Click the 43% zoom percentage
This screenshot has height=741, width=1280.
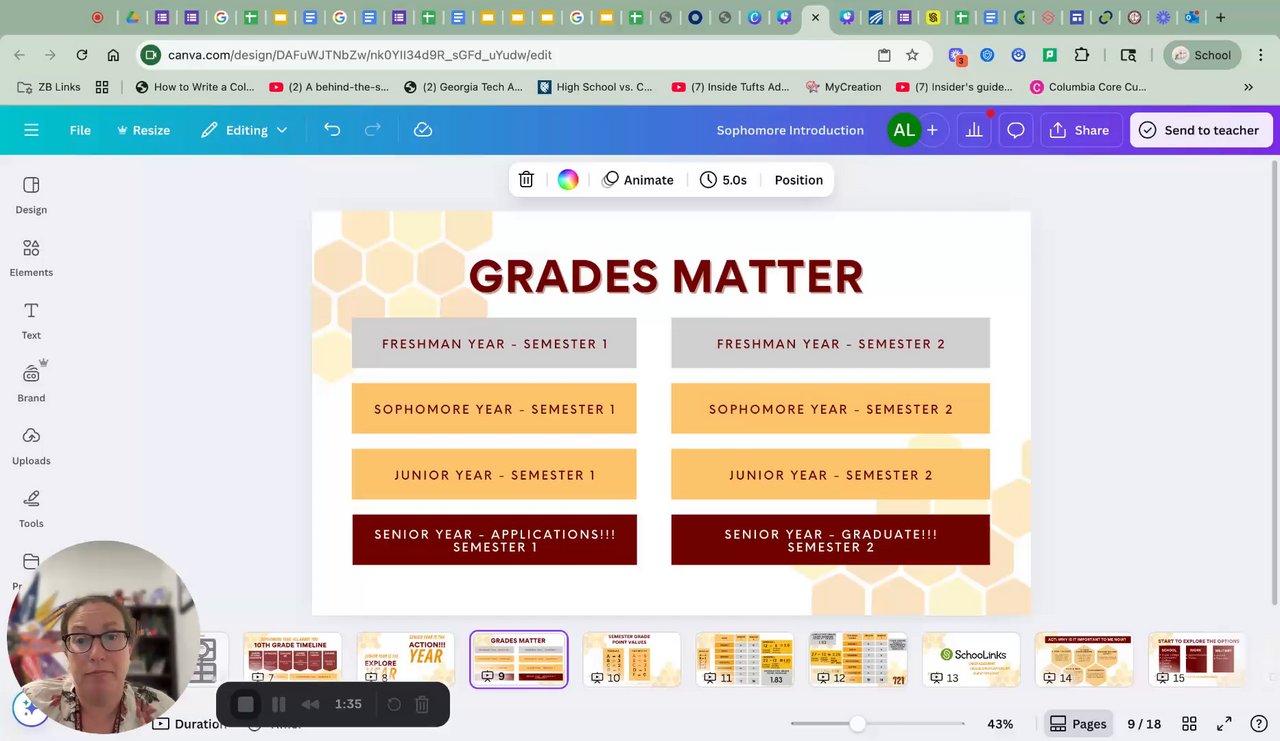coord(1000,724)
